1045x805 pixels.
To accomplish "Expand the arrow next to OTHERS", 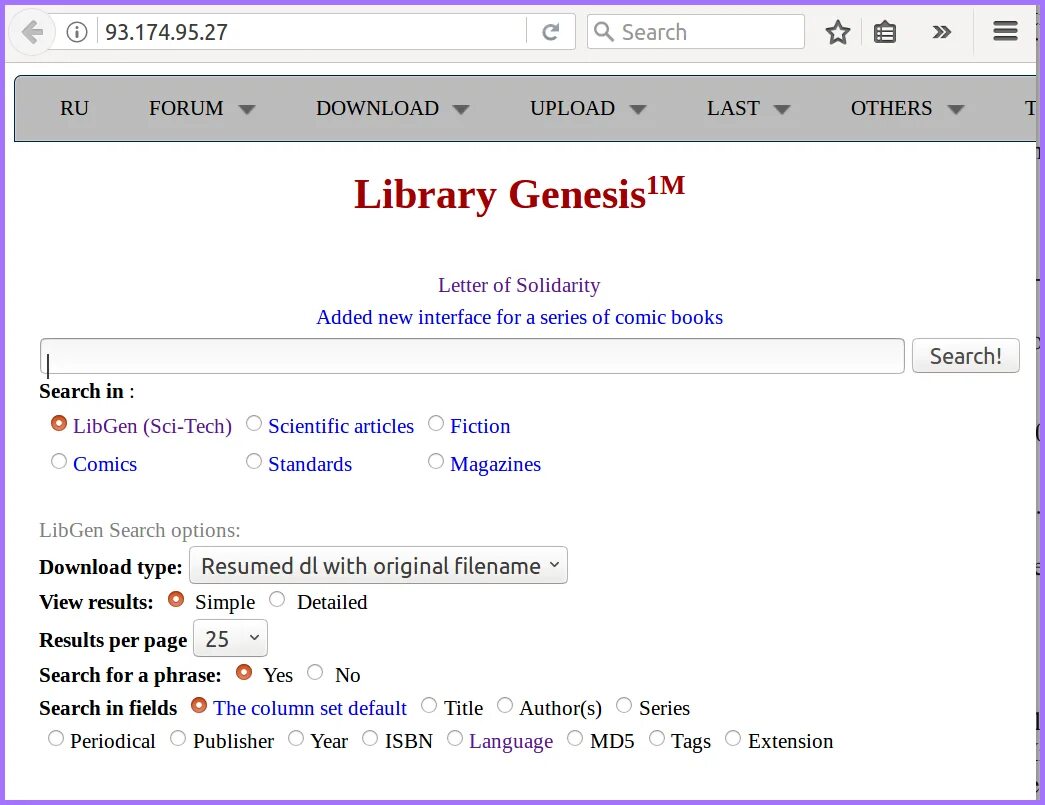I will pos(956,109).
